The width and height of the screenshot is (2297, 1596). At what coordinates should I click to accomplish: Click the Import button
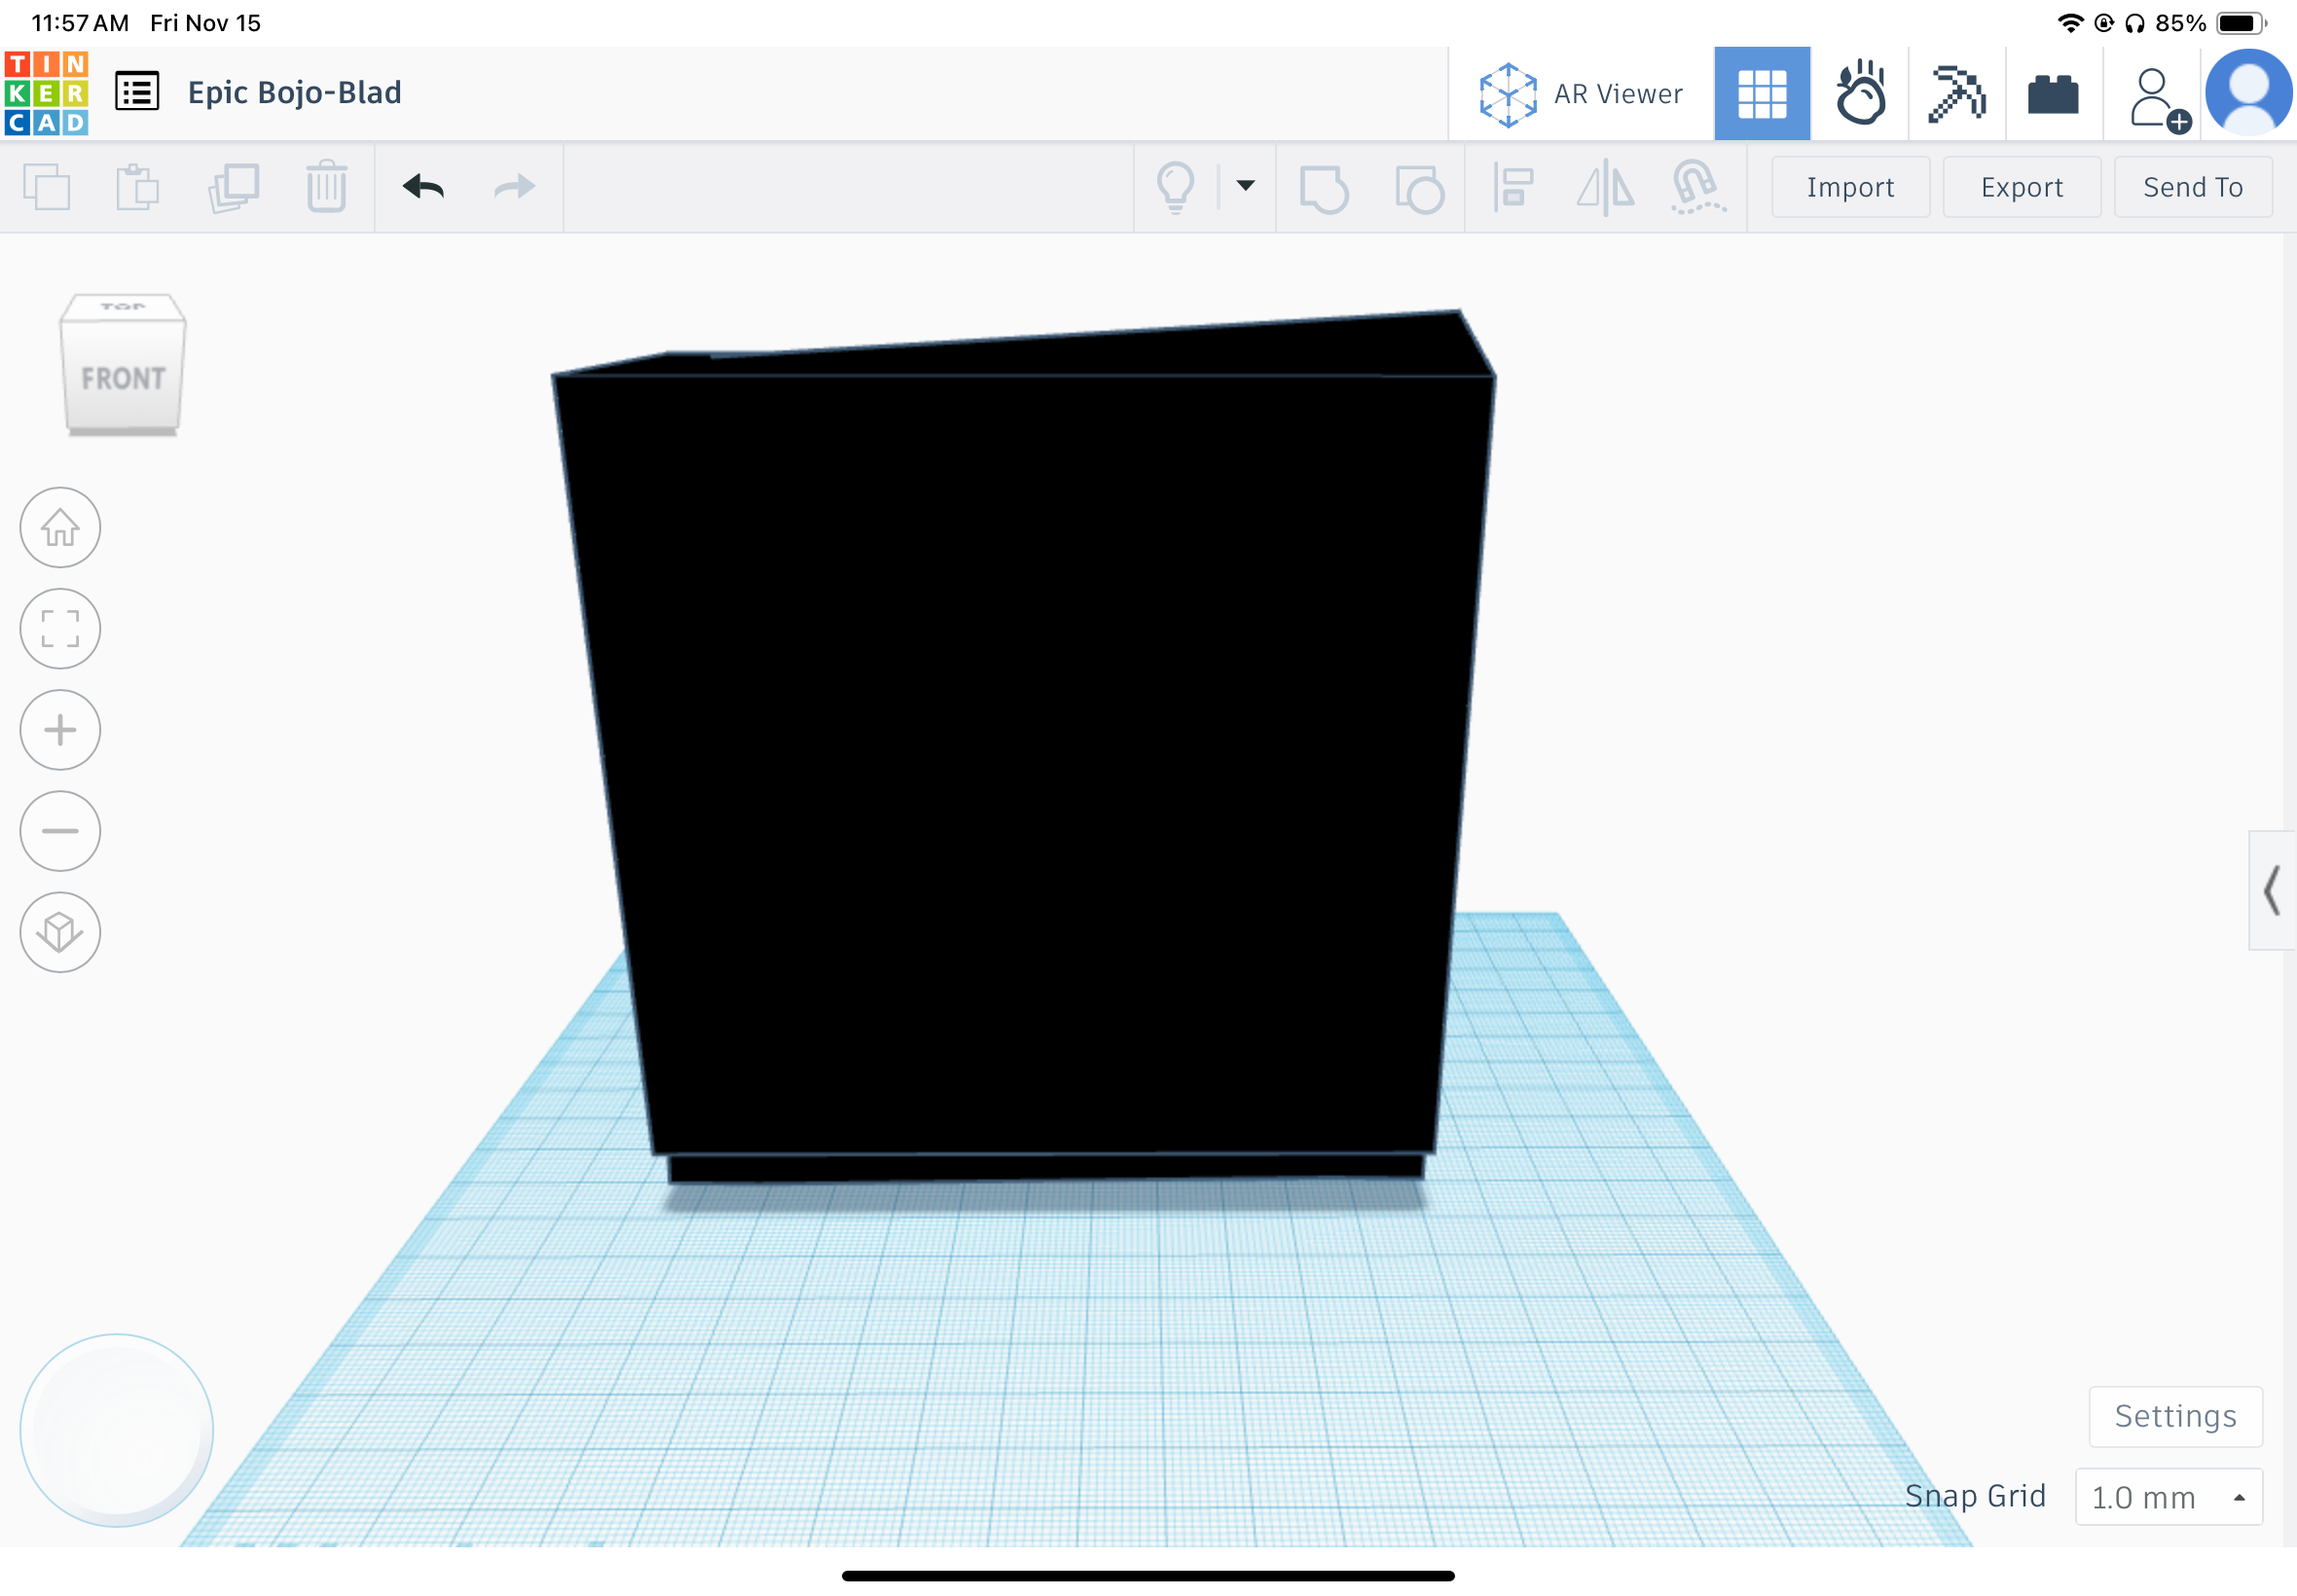pos(1849,187)
